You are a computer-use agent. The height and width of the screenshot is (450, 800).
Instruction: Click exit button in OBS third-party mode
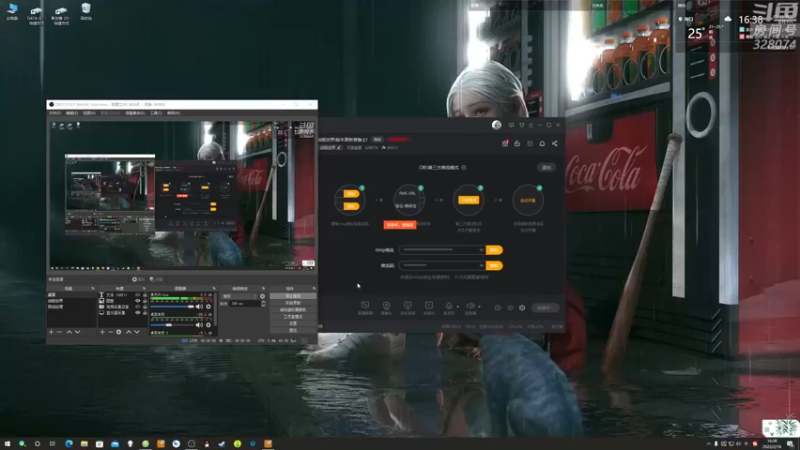(x=546, y=167)
